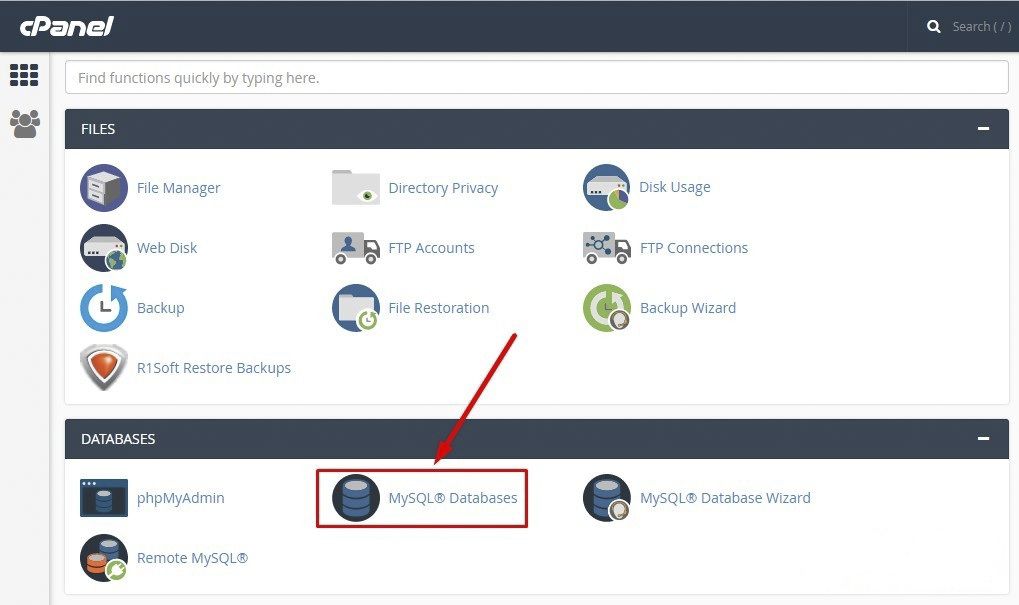
Task: Select the FTP Accounts link
Action: (x=432, y=248)
